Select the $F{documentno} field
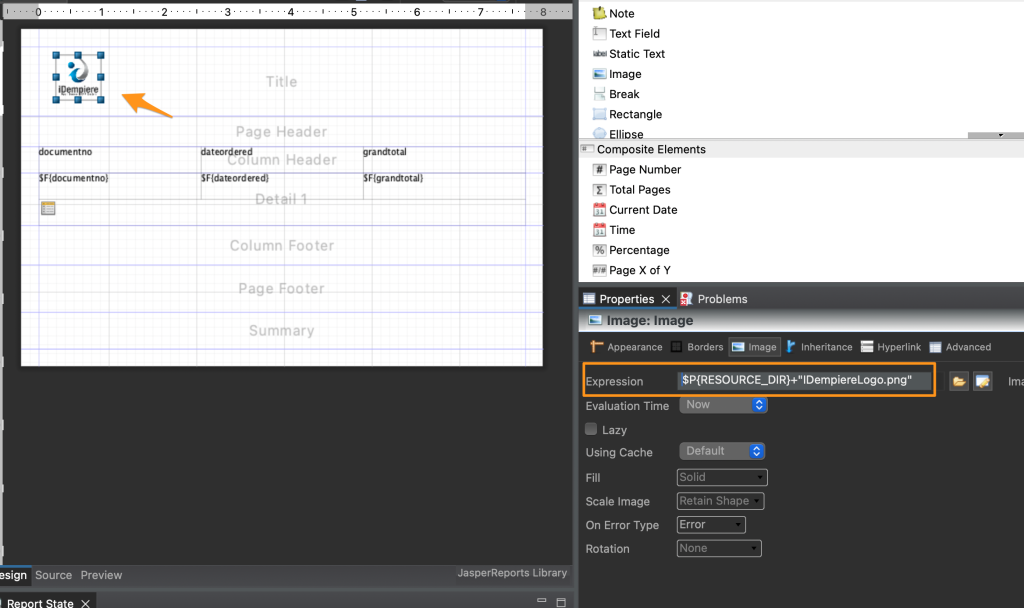 tap(73, 178)
